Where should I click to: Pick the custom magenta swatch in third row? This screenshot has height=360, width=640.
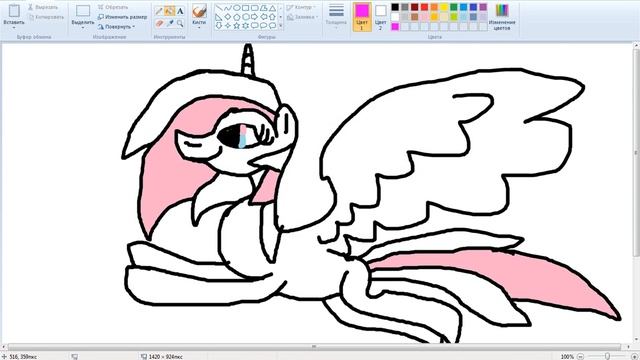395,27
